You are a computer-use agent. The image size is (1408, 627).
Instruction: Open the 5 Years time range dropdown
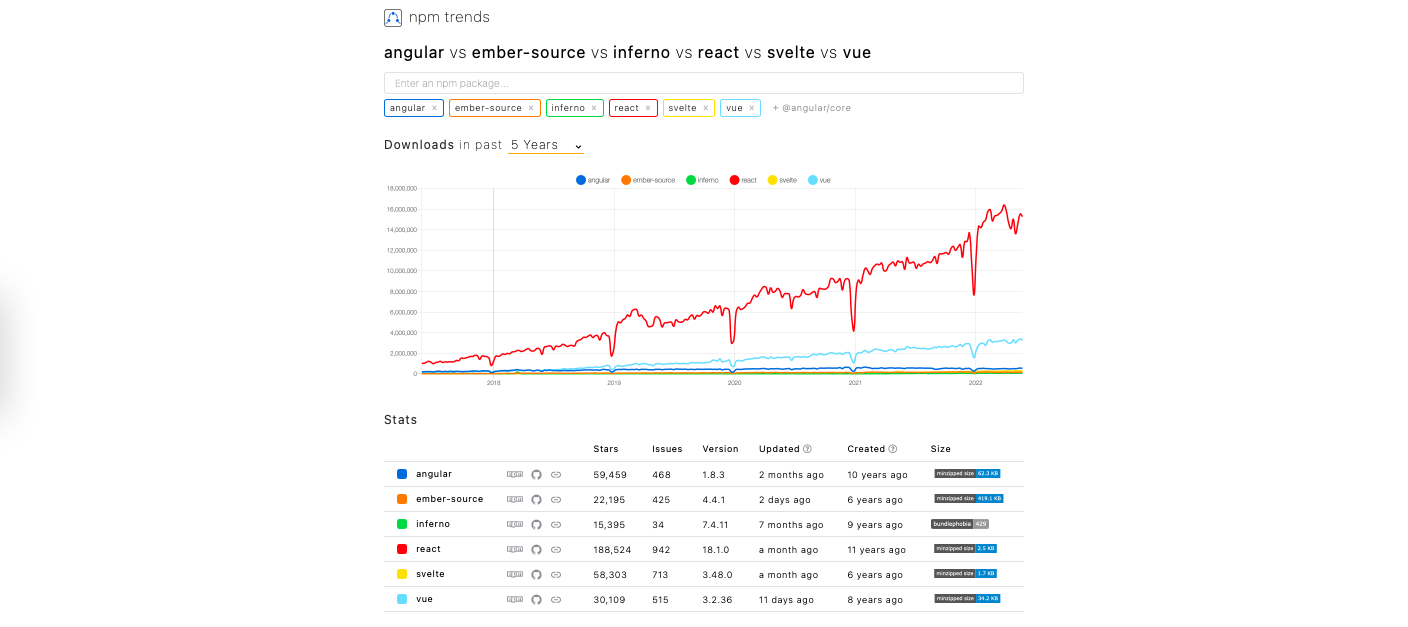pos(546,145)
